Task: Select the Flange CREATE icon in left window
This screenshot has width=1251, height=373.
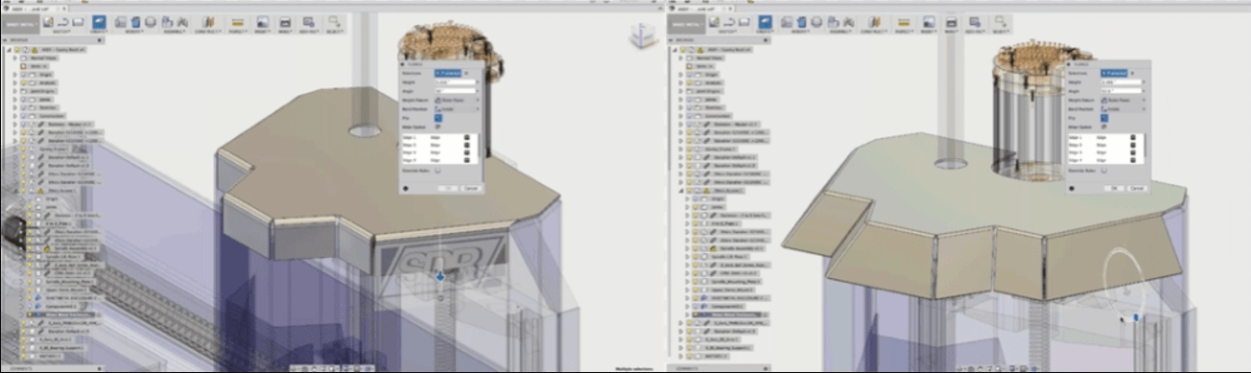Action: coord(99,22)
